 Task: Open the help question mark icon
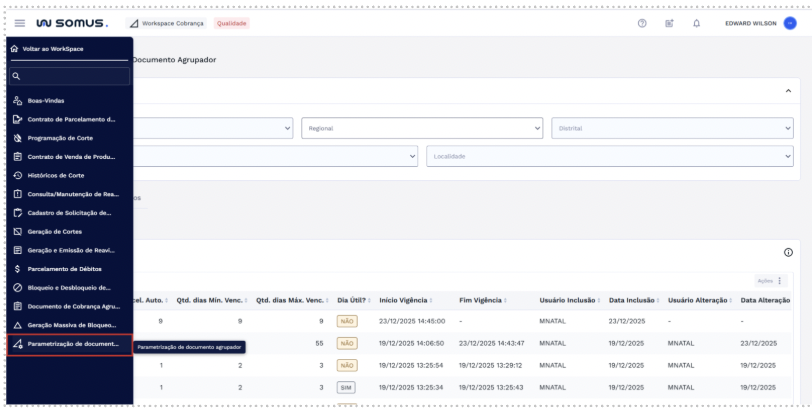click(x=642, y=23)
